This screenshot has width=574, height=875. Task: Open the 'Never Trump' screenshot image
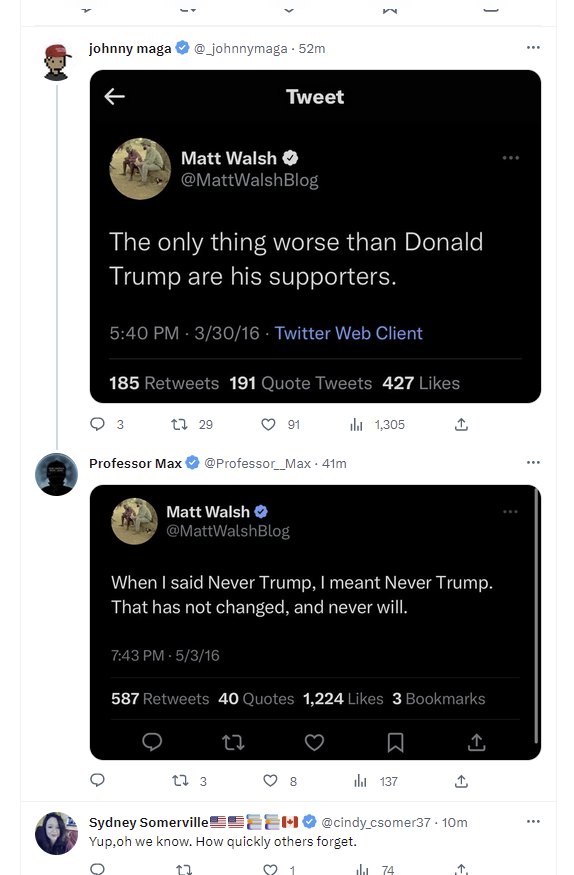pyautogui.click(x=315, y=622)
